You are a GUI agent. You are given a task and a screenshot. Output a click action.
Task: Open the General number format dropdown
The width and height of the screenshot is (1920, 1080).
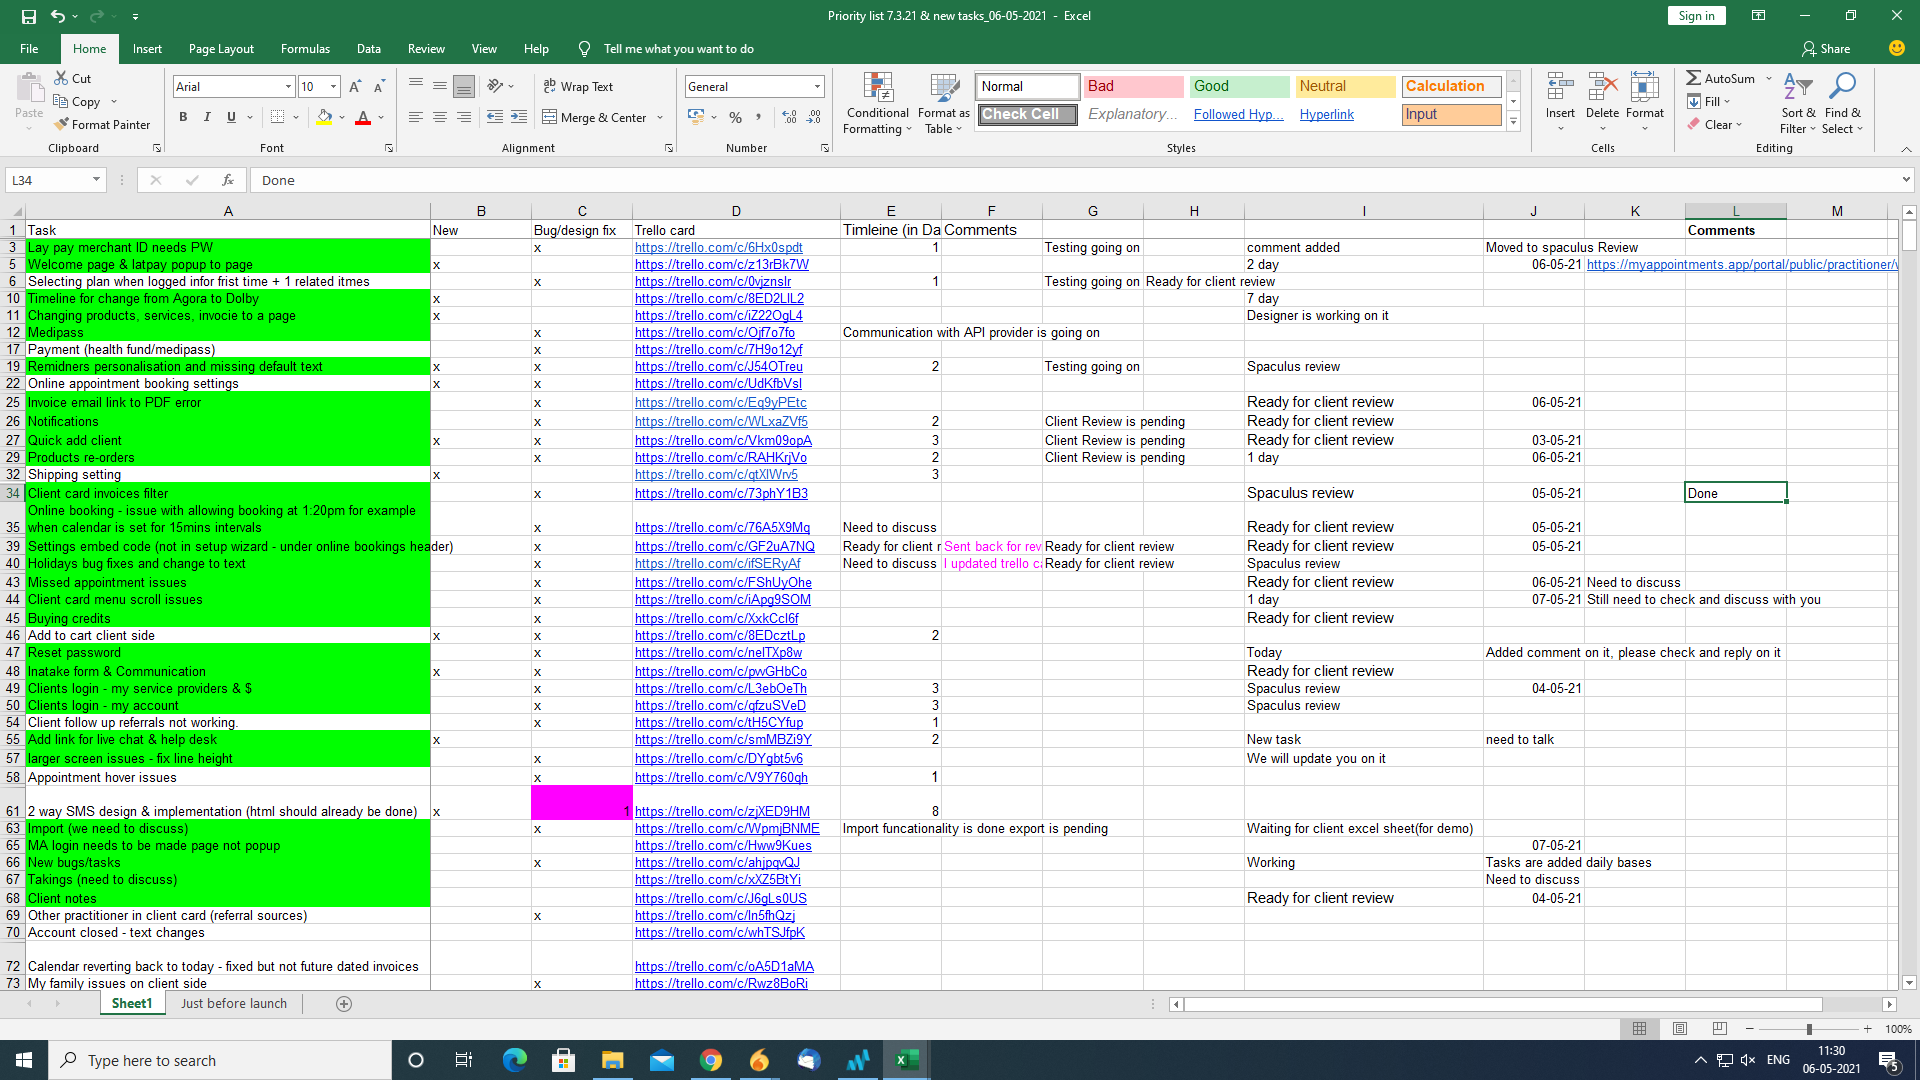point(817,87)
